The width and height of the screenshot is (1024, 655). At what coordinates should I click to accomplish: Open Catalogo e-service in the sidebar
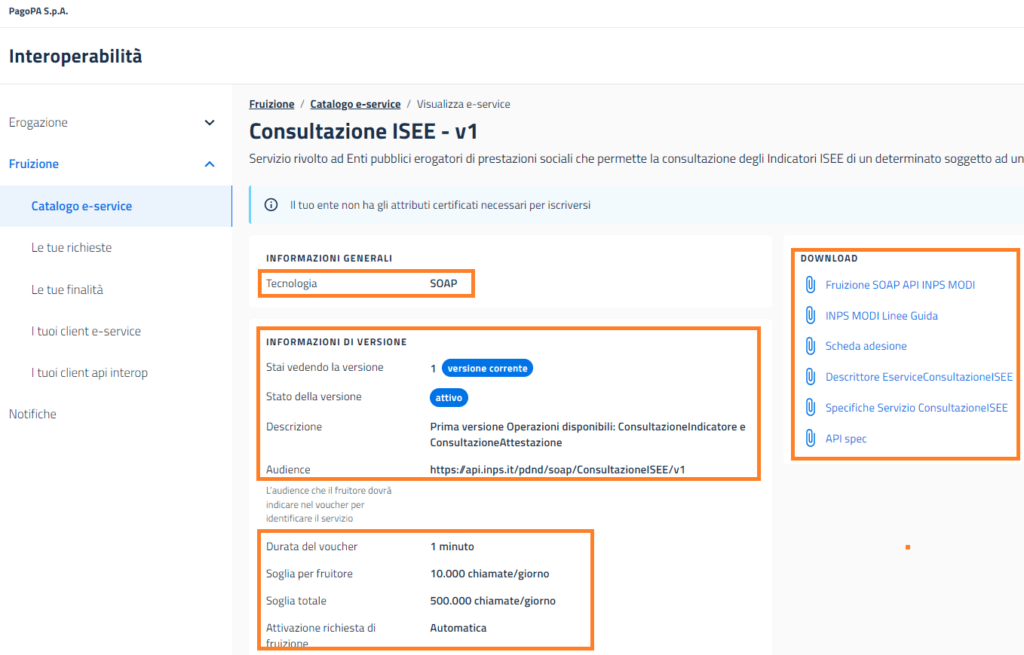tap(81, 206)
